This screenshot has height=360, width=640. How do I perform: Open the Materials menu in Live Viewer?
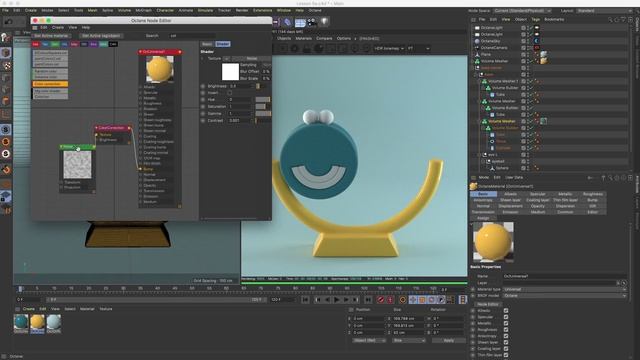click(x=303, y=38)
